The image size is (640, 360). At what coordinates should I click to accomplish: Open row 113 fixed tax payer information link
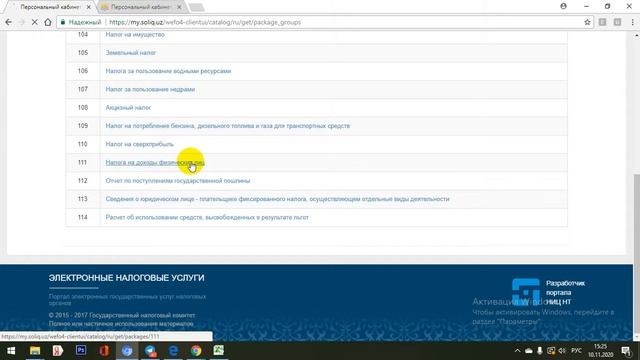click(x=278, y=199)
